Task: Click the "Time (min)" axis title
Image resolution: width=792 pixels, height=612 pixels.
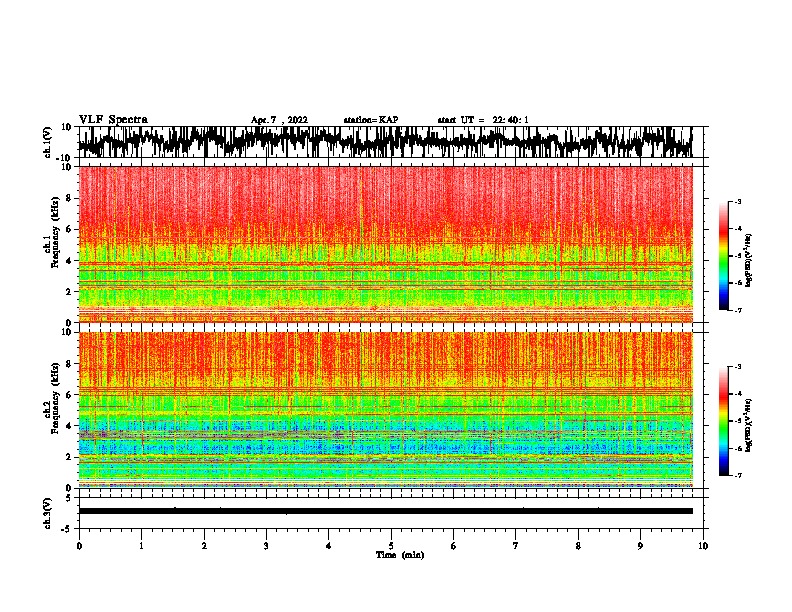Action: click(x=400, y=555)
